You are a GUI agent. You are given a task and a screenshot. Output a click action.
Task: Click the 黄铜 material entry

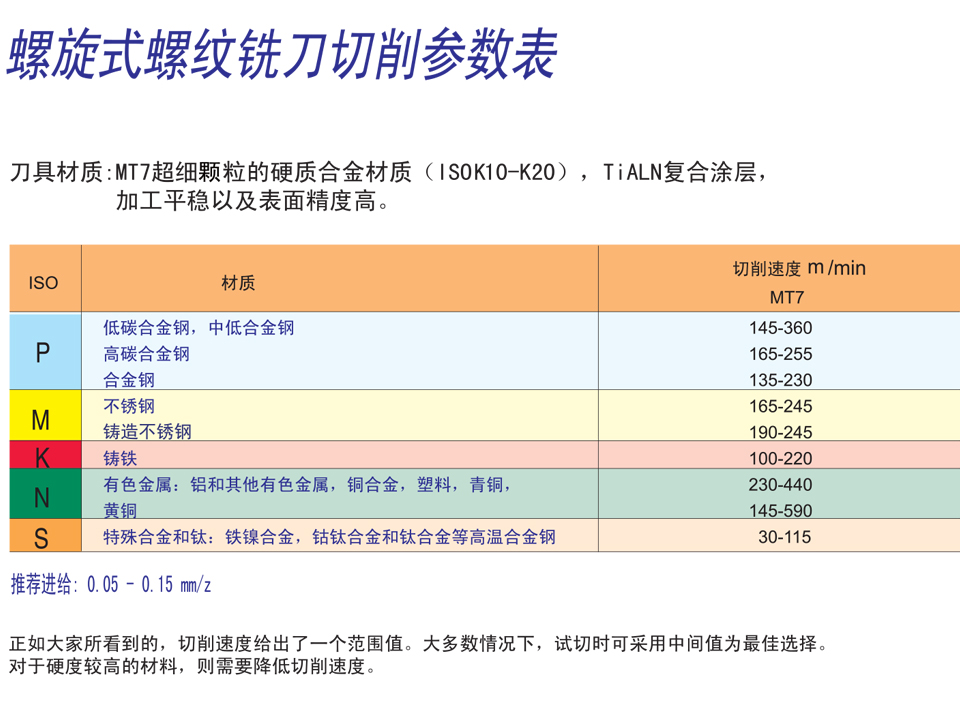pyautogui.click(x=120, y=510)
